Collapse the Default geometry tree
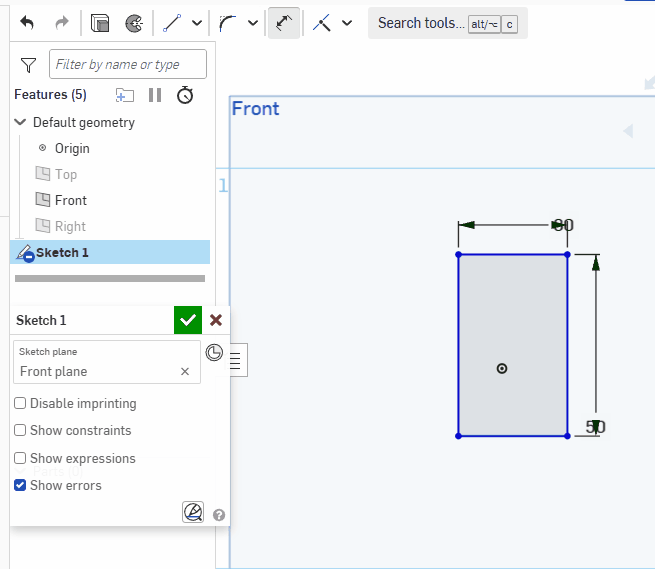655x569 pixels. tap(21, 122)
